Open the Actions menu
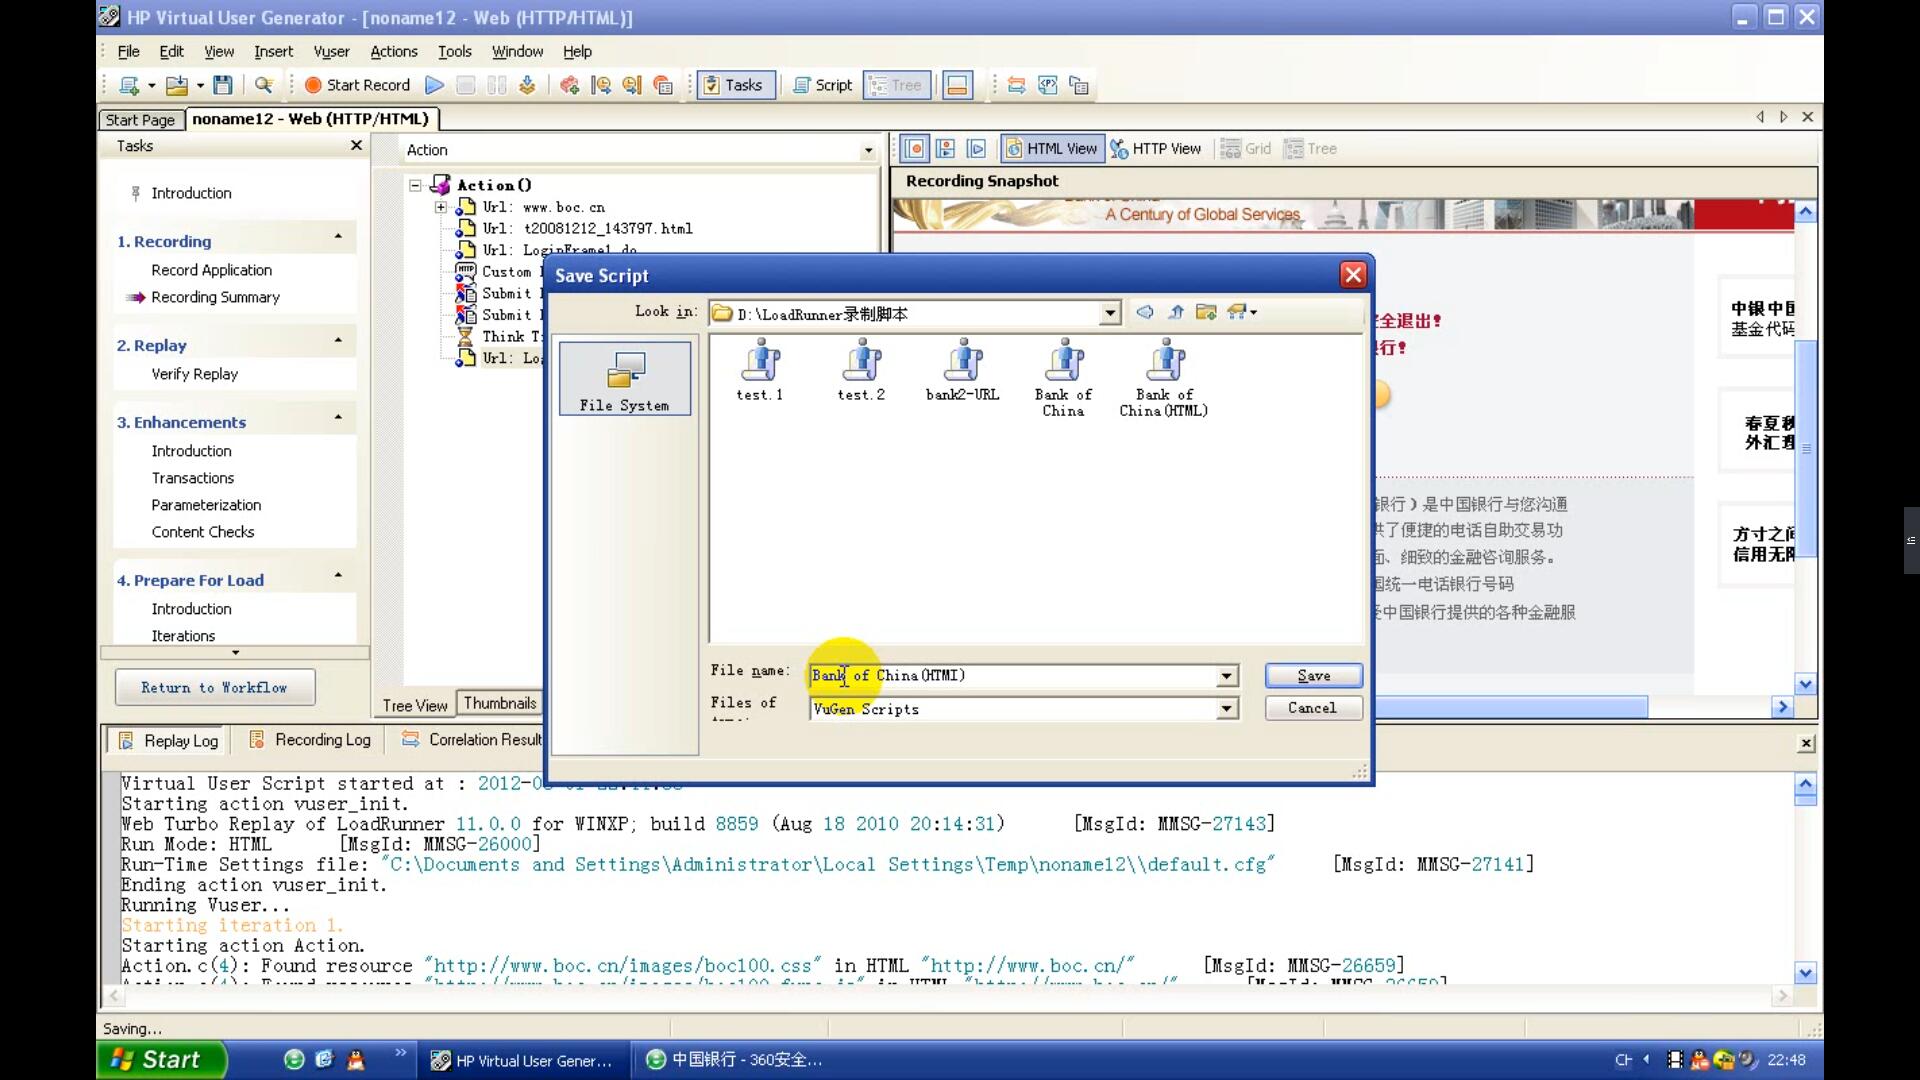This screenshot has width=1920, height=1080. [x=394, y=52]
